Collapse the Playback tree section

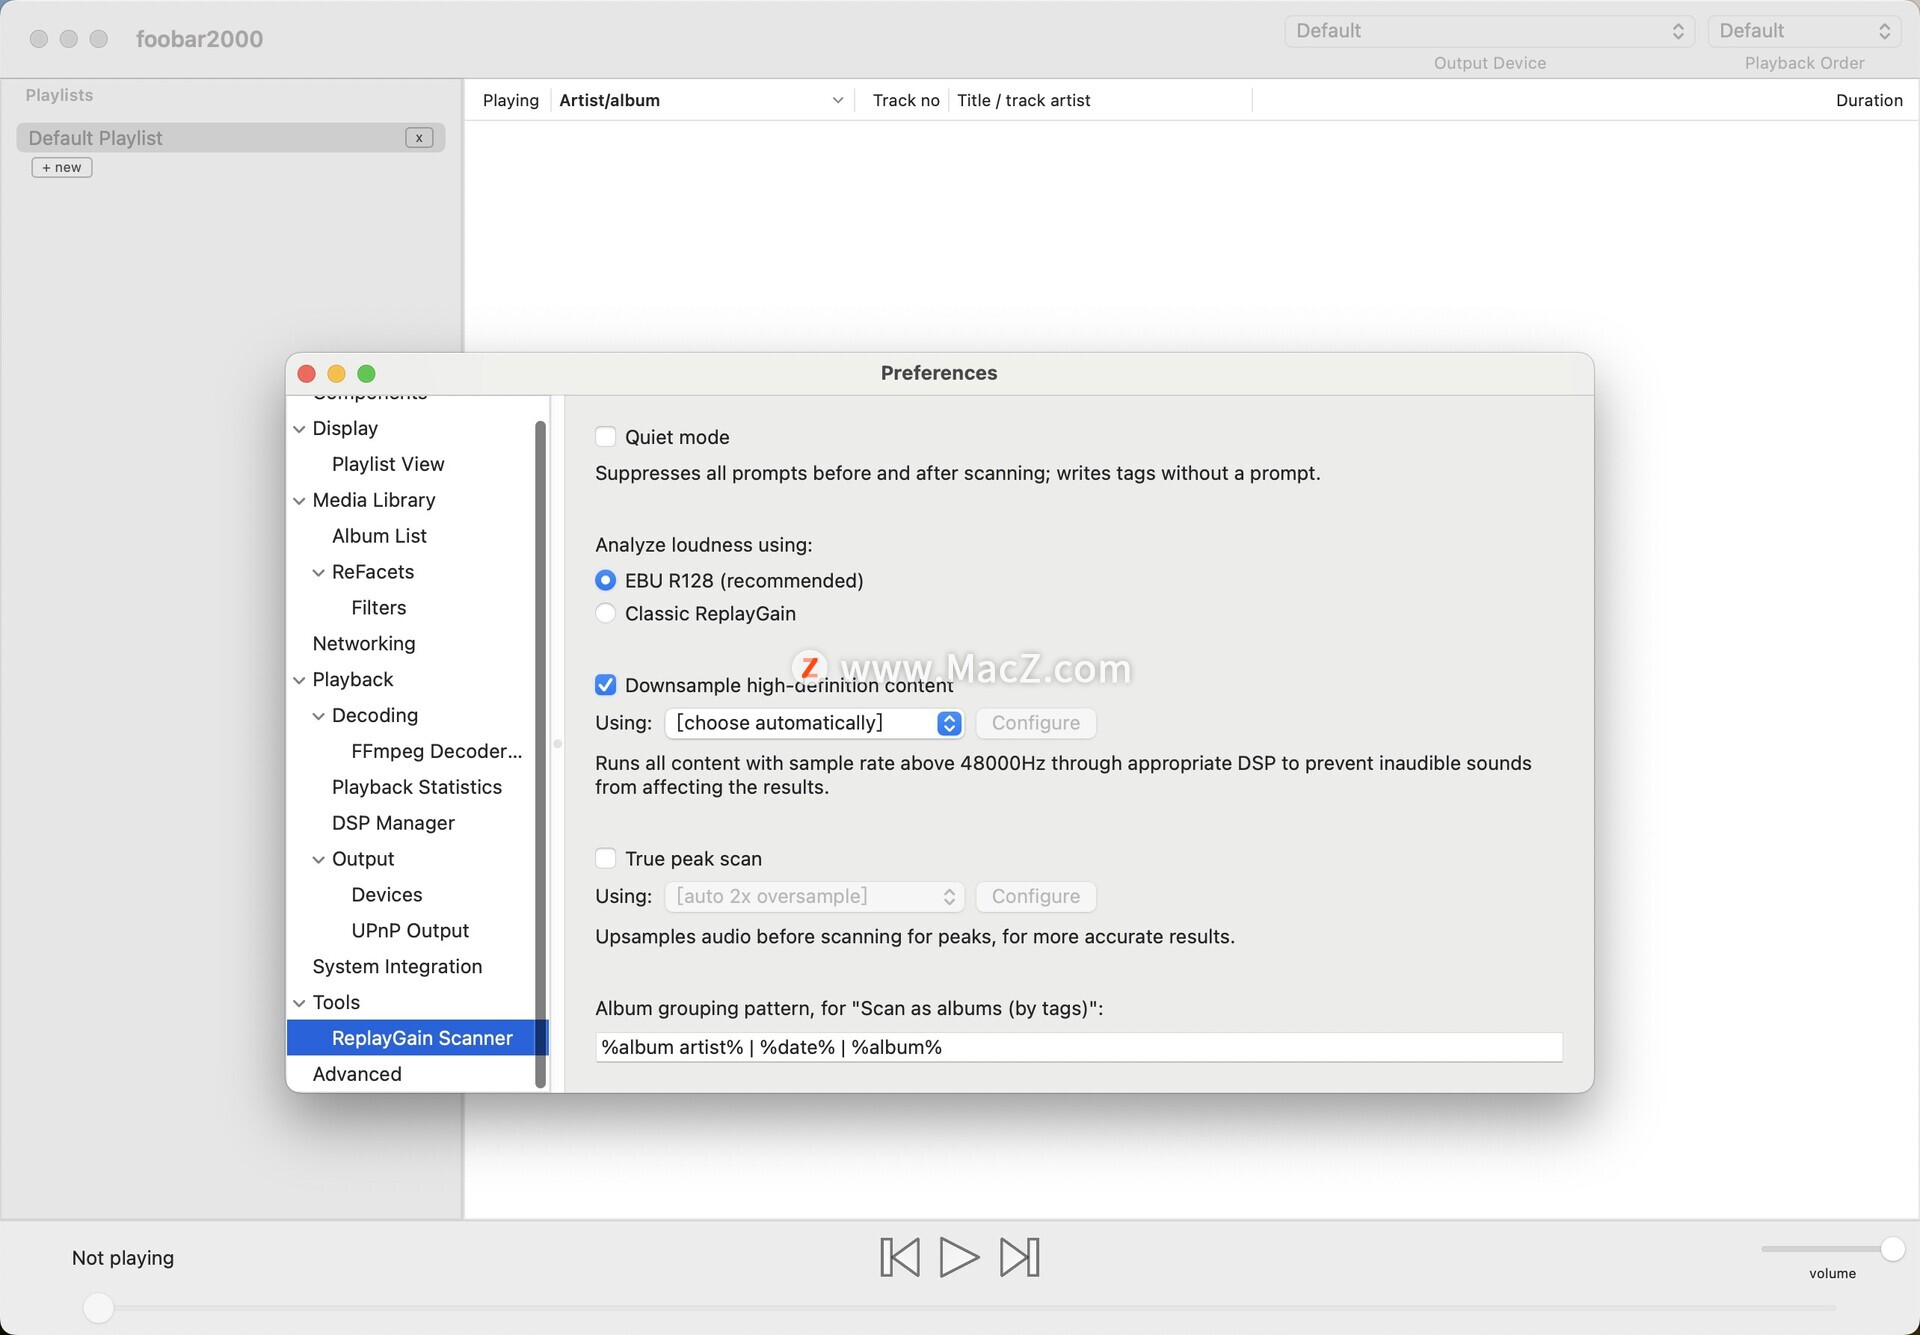tap(299, 680)
